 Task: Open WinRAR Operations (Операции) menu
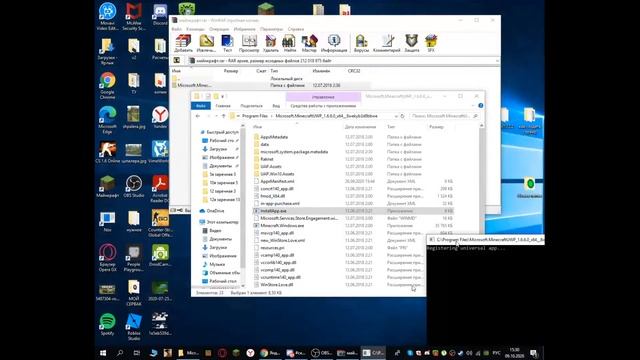point(219,29)
